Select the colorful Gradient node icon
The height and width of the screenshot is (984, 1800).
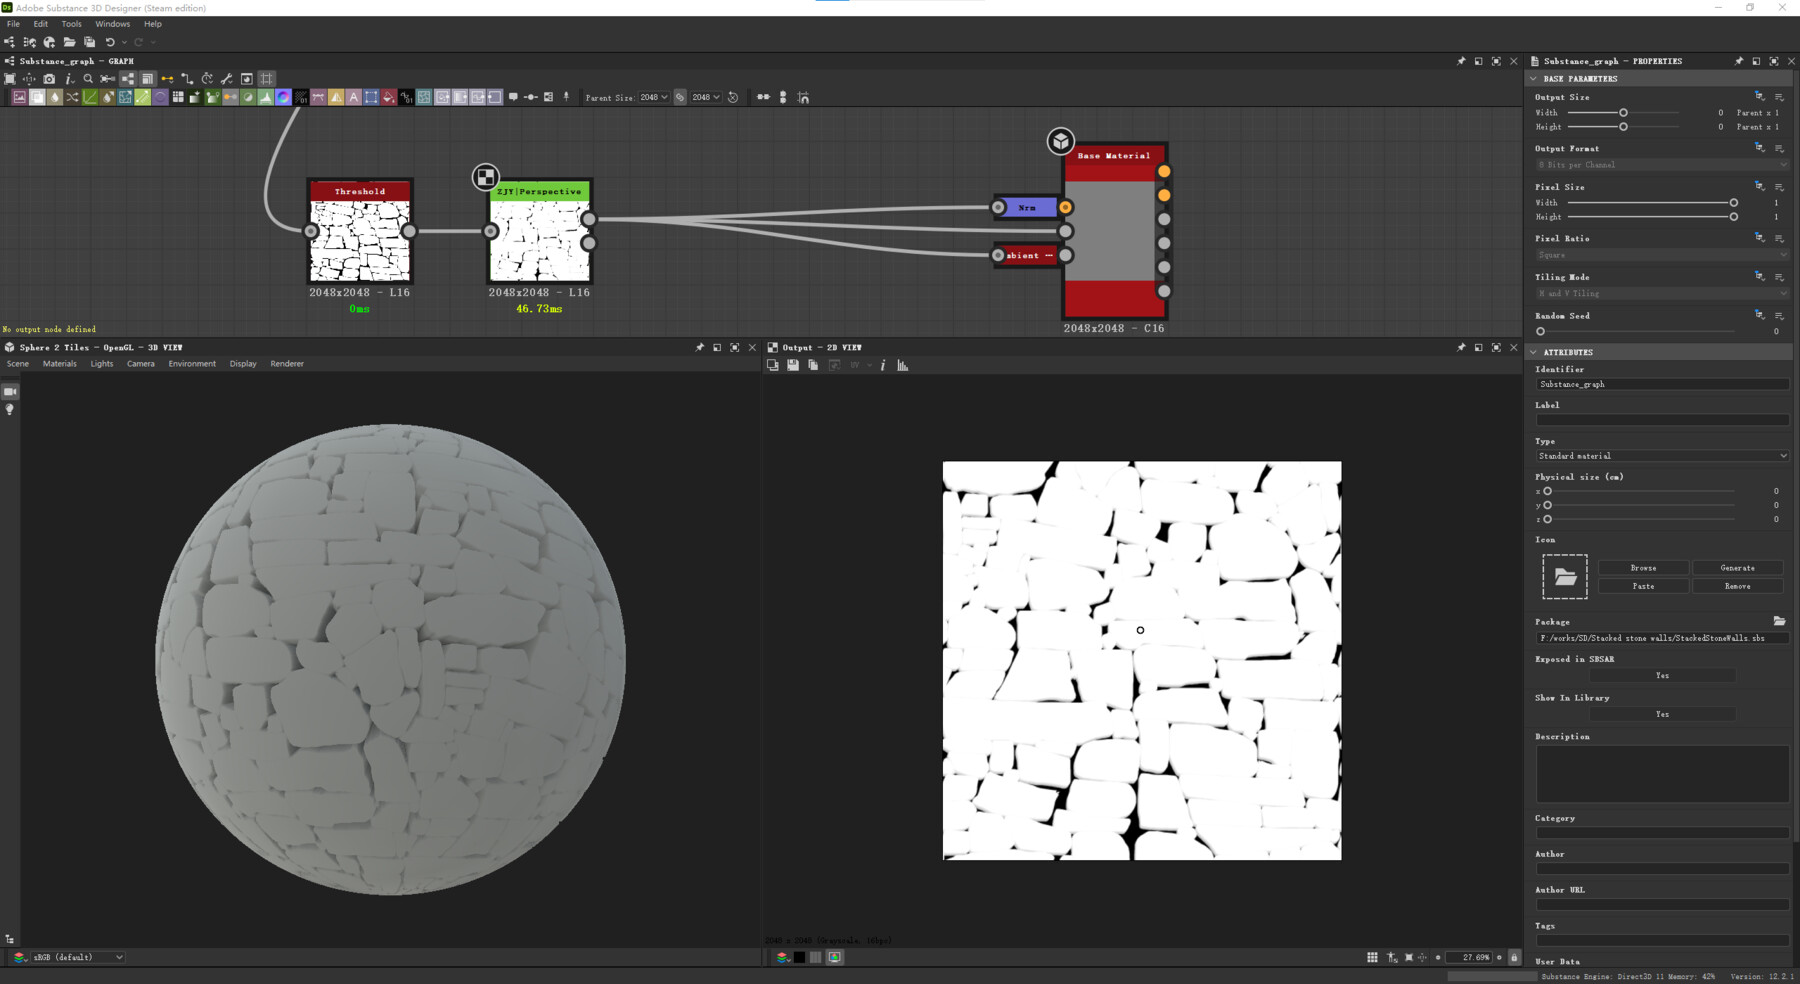283,97
